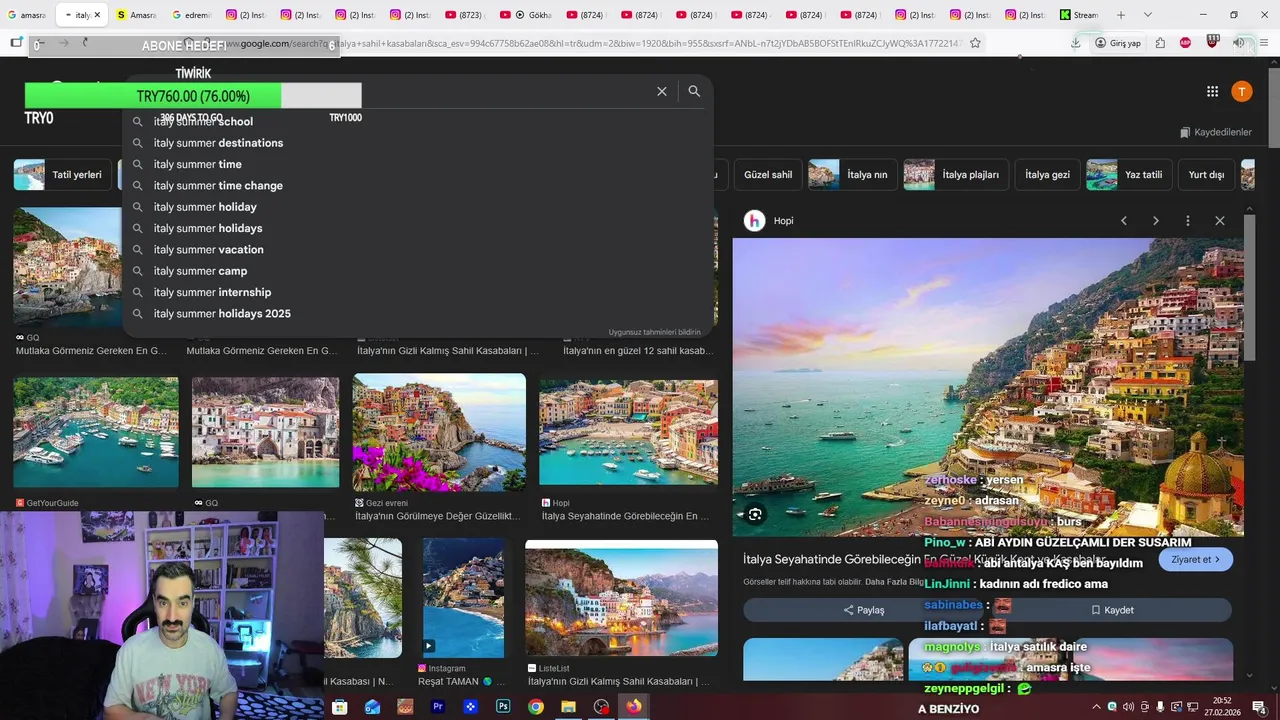
Task: Open the Hopi source name in preview
Action: [x=784, y=221]
